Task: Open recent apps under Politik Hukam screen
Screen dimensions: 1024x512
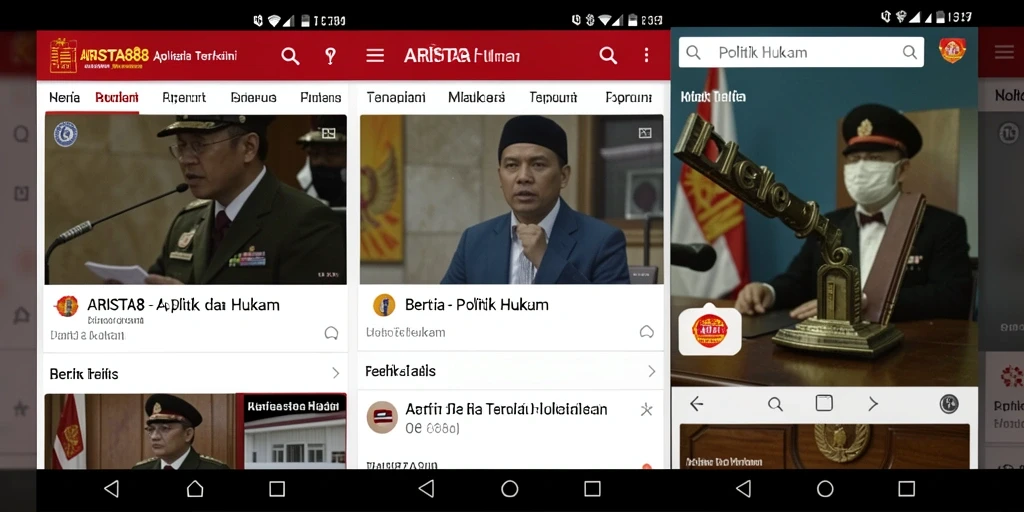Action: 906,488
